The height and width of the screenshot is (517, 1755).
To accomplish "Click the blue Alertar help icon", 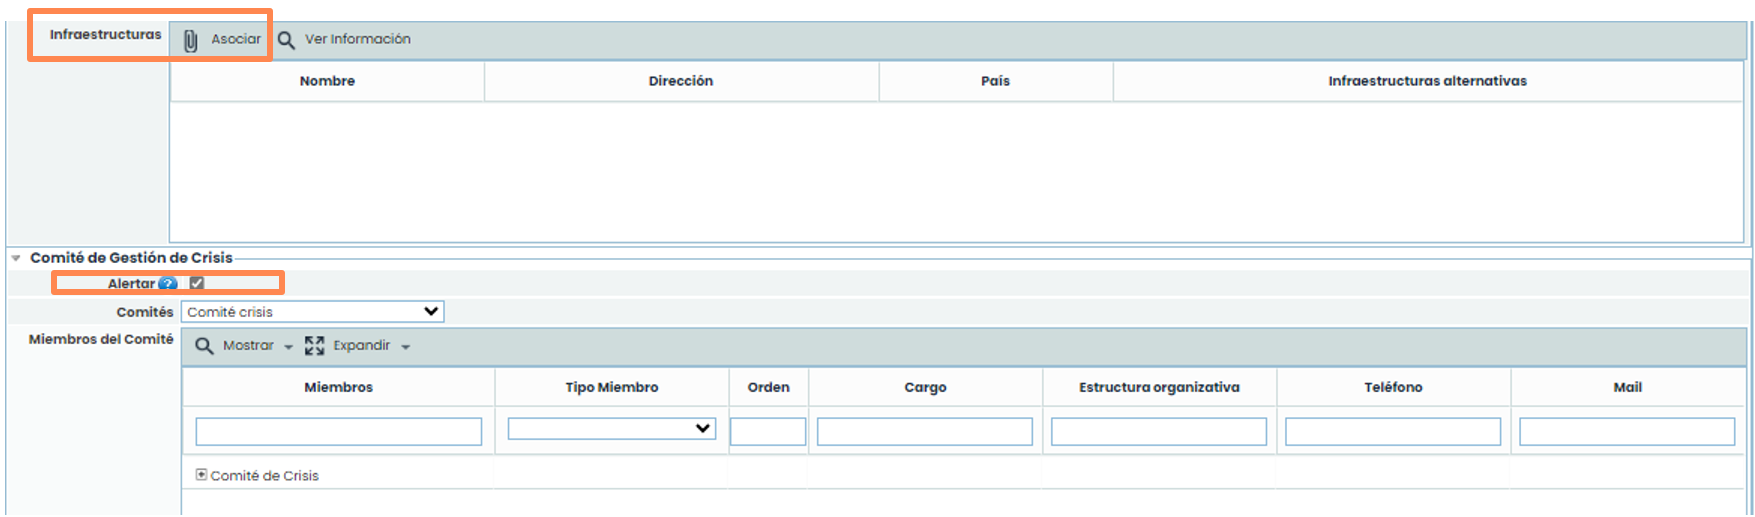I will [168, 284].
